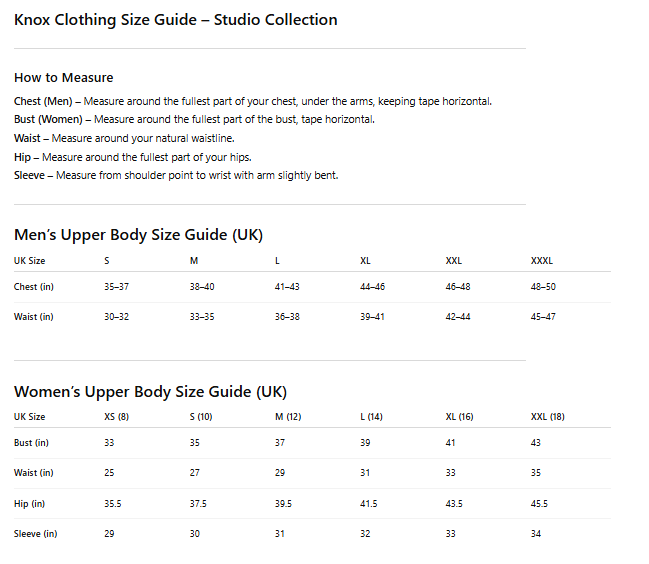The image size is (649, 564).
Task: Click the Women's Upper Body Size Guide heading
Action: coord(150,391)
